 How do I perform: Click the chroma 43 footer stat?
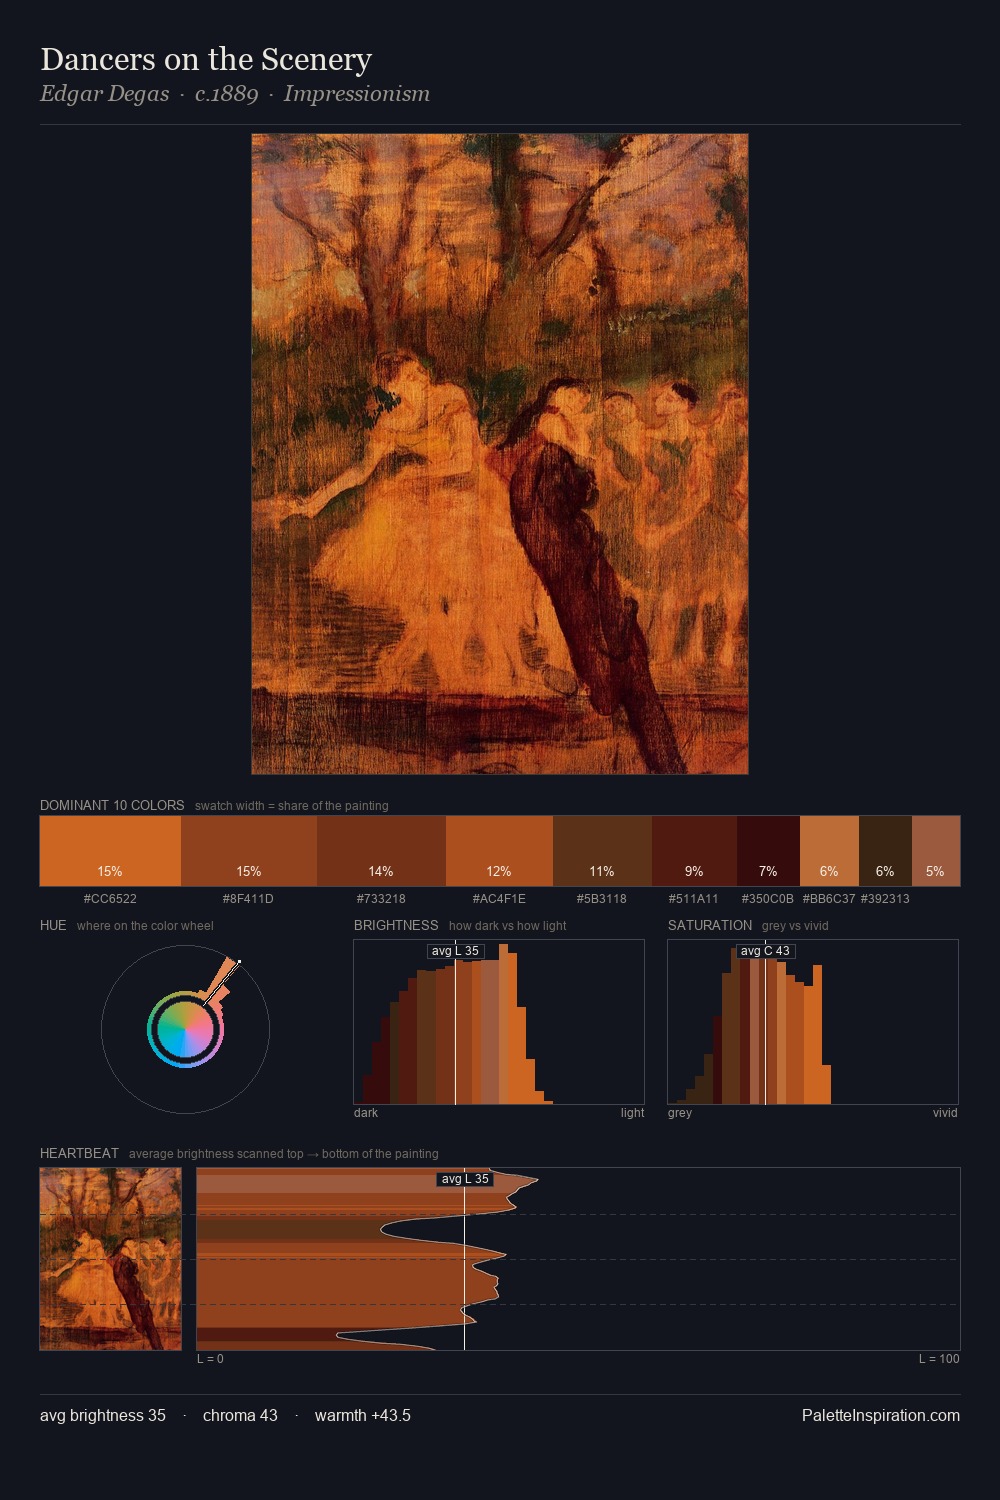pyautogui.click(x=240, y=1416)
